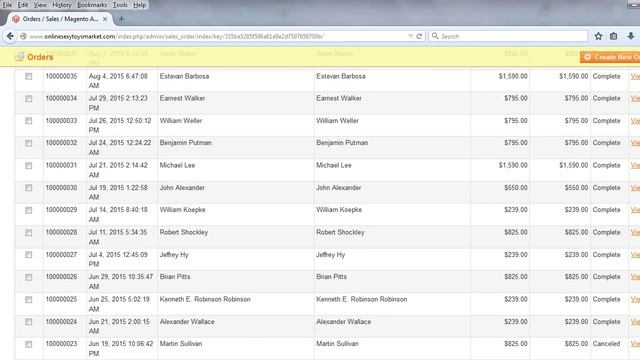Bookmark this page with the star icon
Image resolution: width=640 pixels, height=360 pixels.
coord(598,36)
